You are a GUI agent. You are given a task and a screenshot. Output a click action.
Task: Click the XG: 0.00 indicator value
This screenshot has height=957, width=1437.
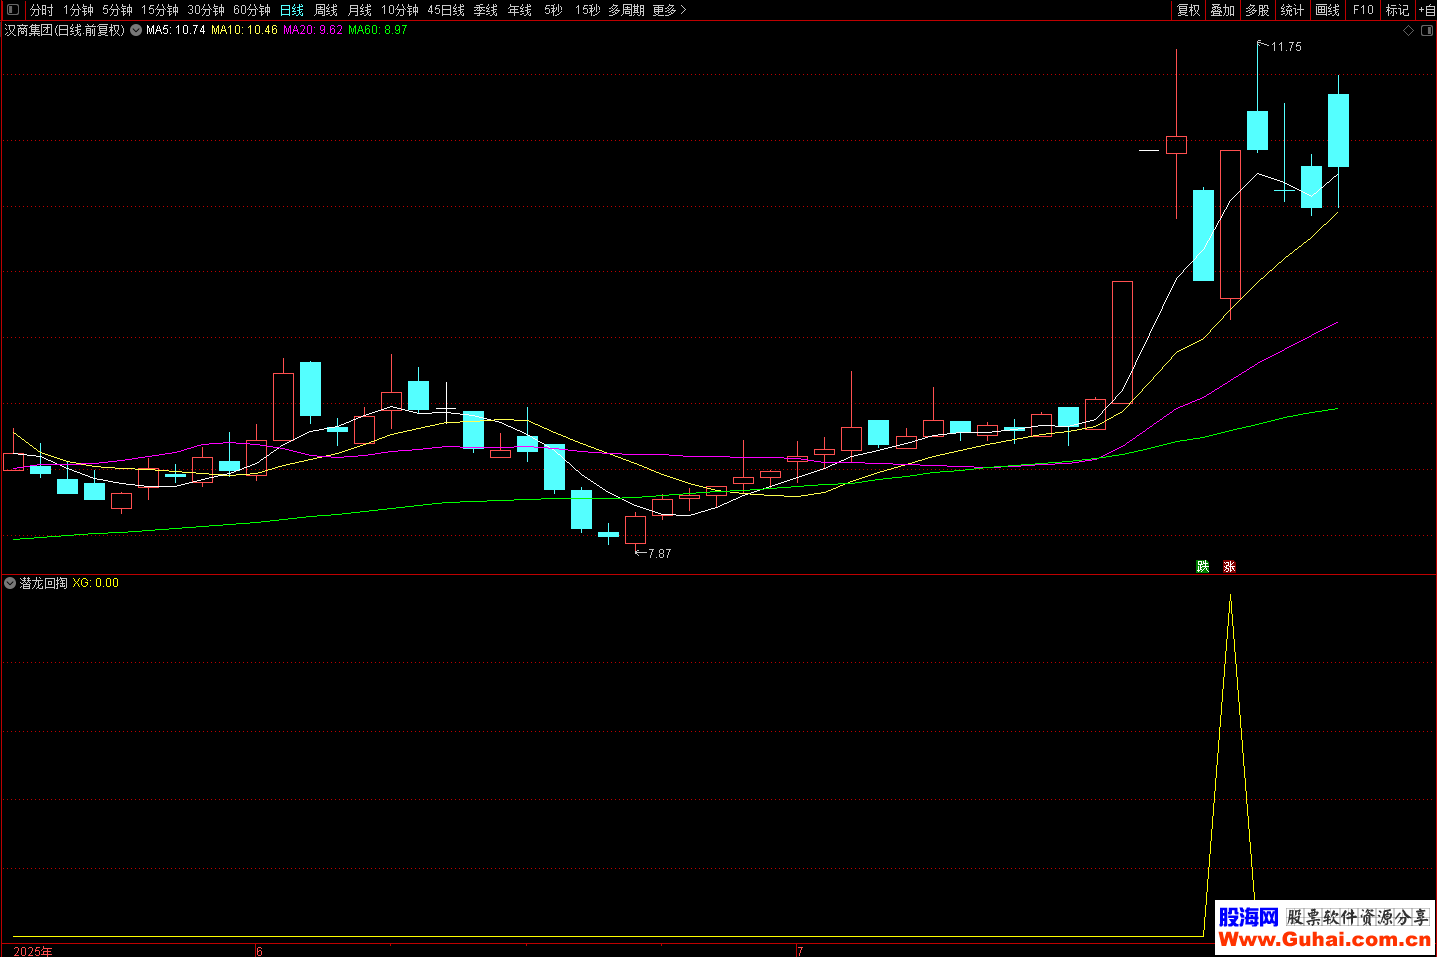[95, 583]
